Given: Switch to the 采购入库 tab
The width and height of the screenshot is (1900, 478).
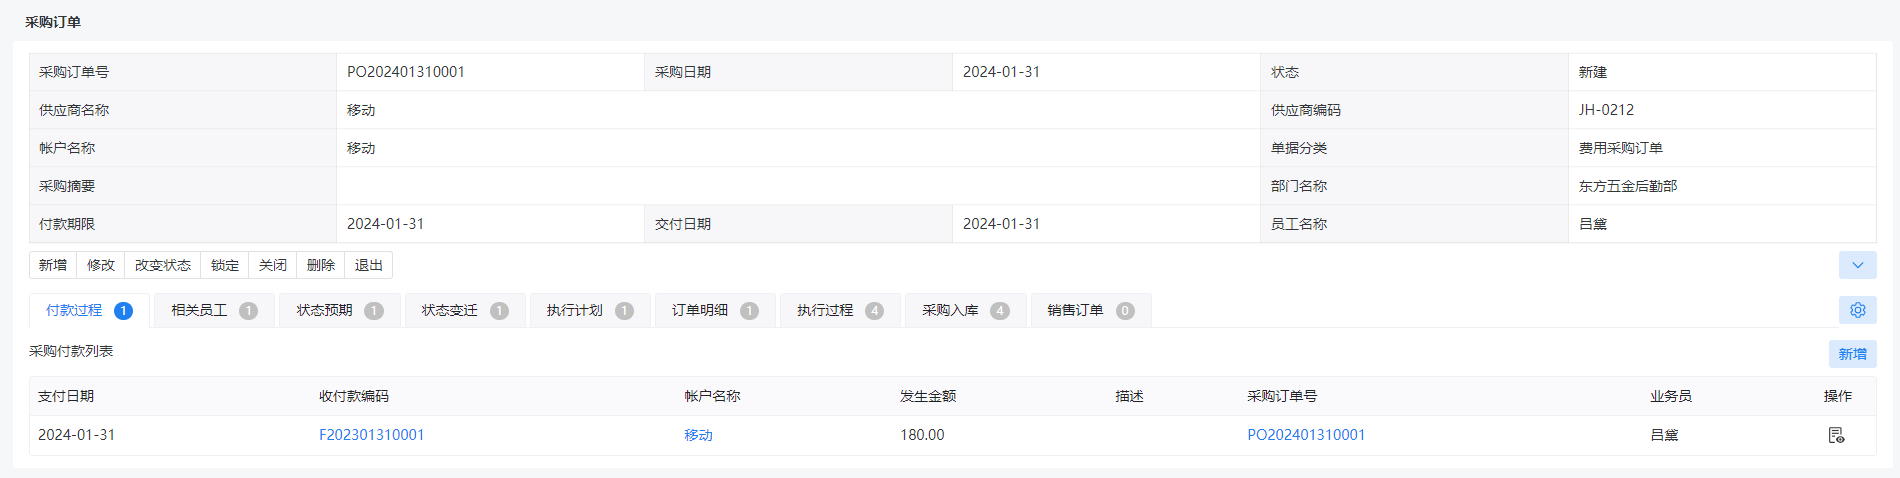Looking at the screenshot, I should (964, 310).
